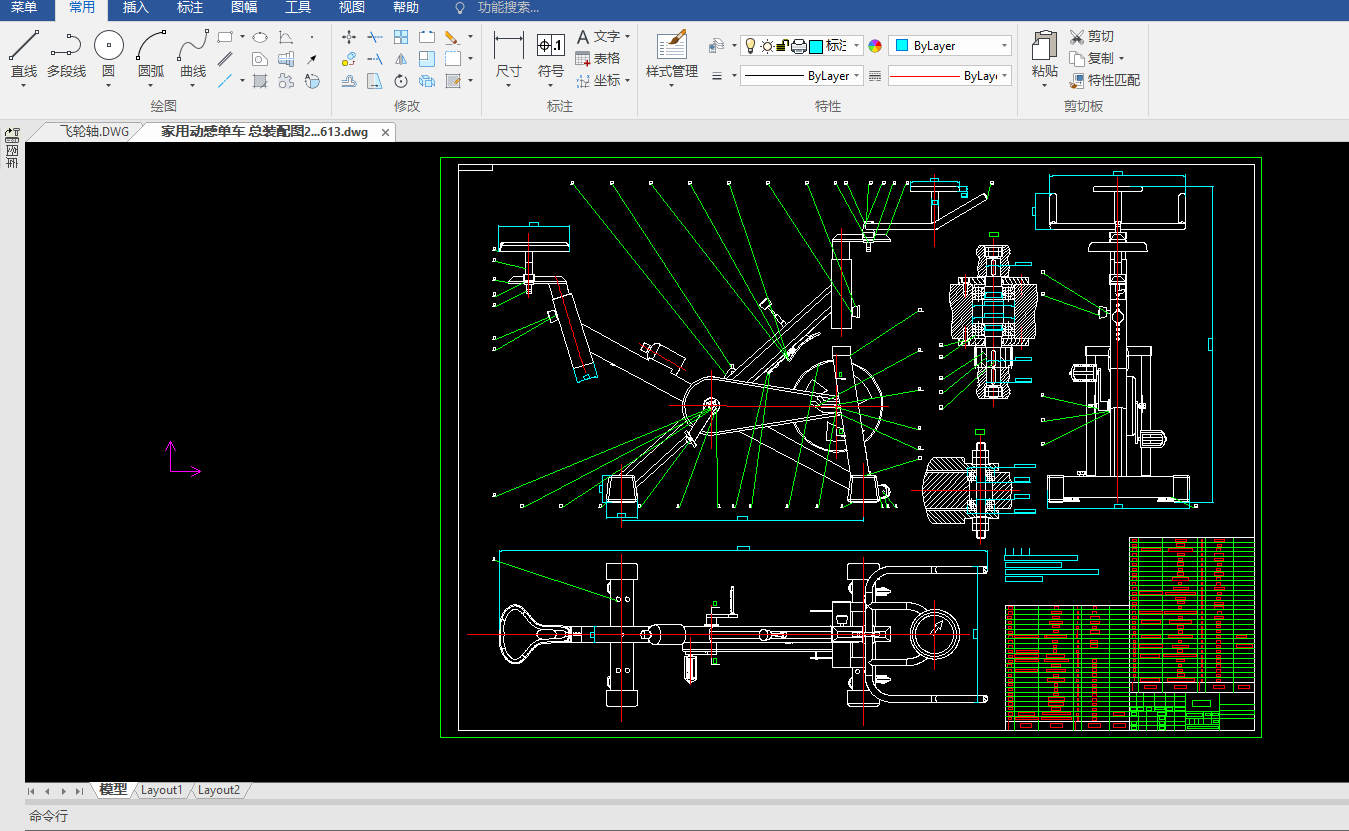Switch to the 插入 (Insert) ribbon tab

tap(135, 8)
